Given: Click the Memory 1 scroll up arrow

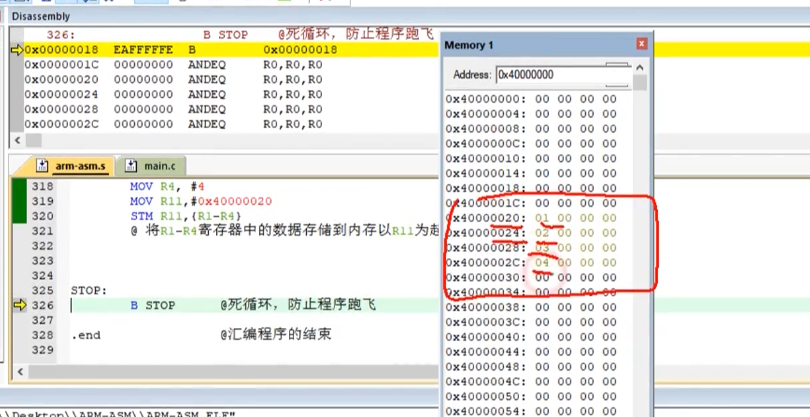Looking at the screenshot, I should pos(640,67).
